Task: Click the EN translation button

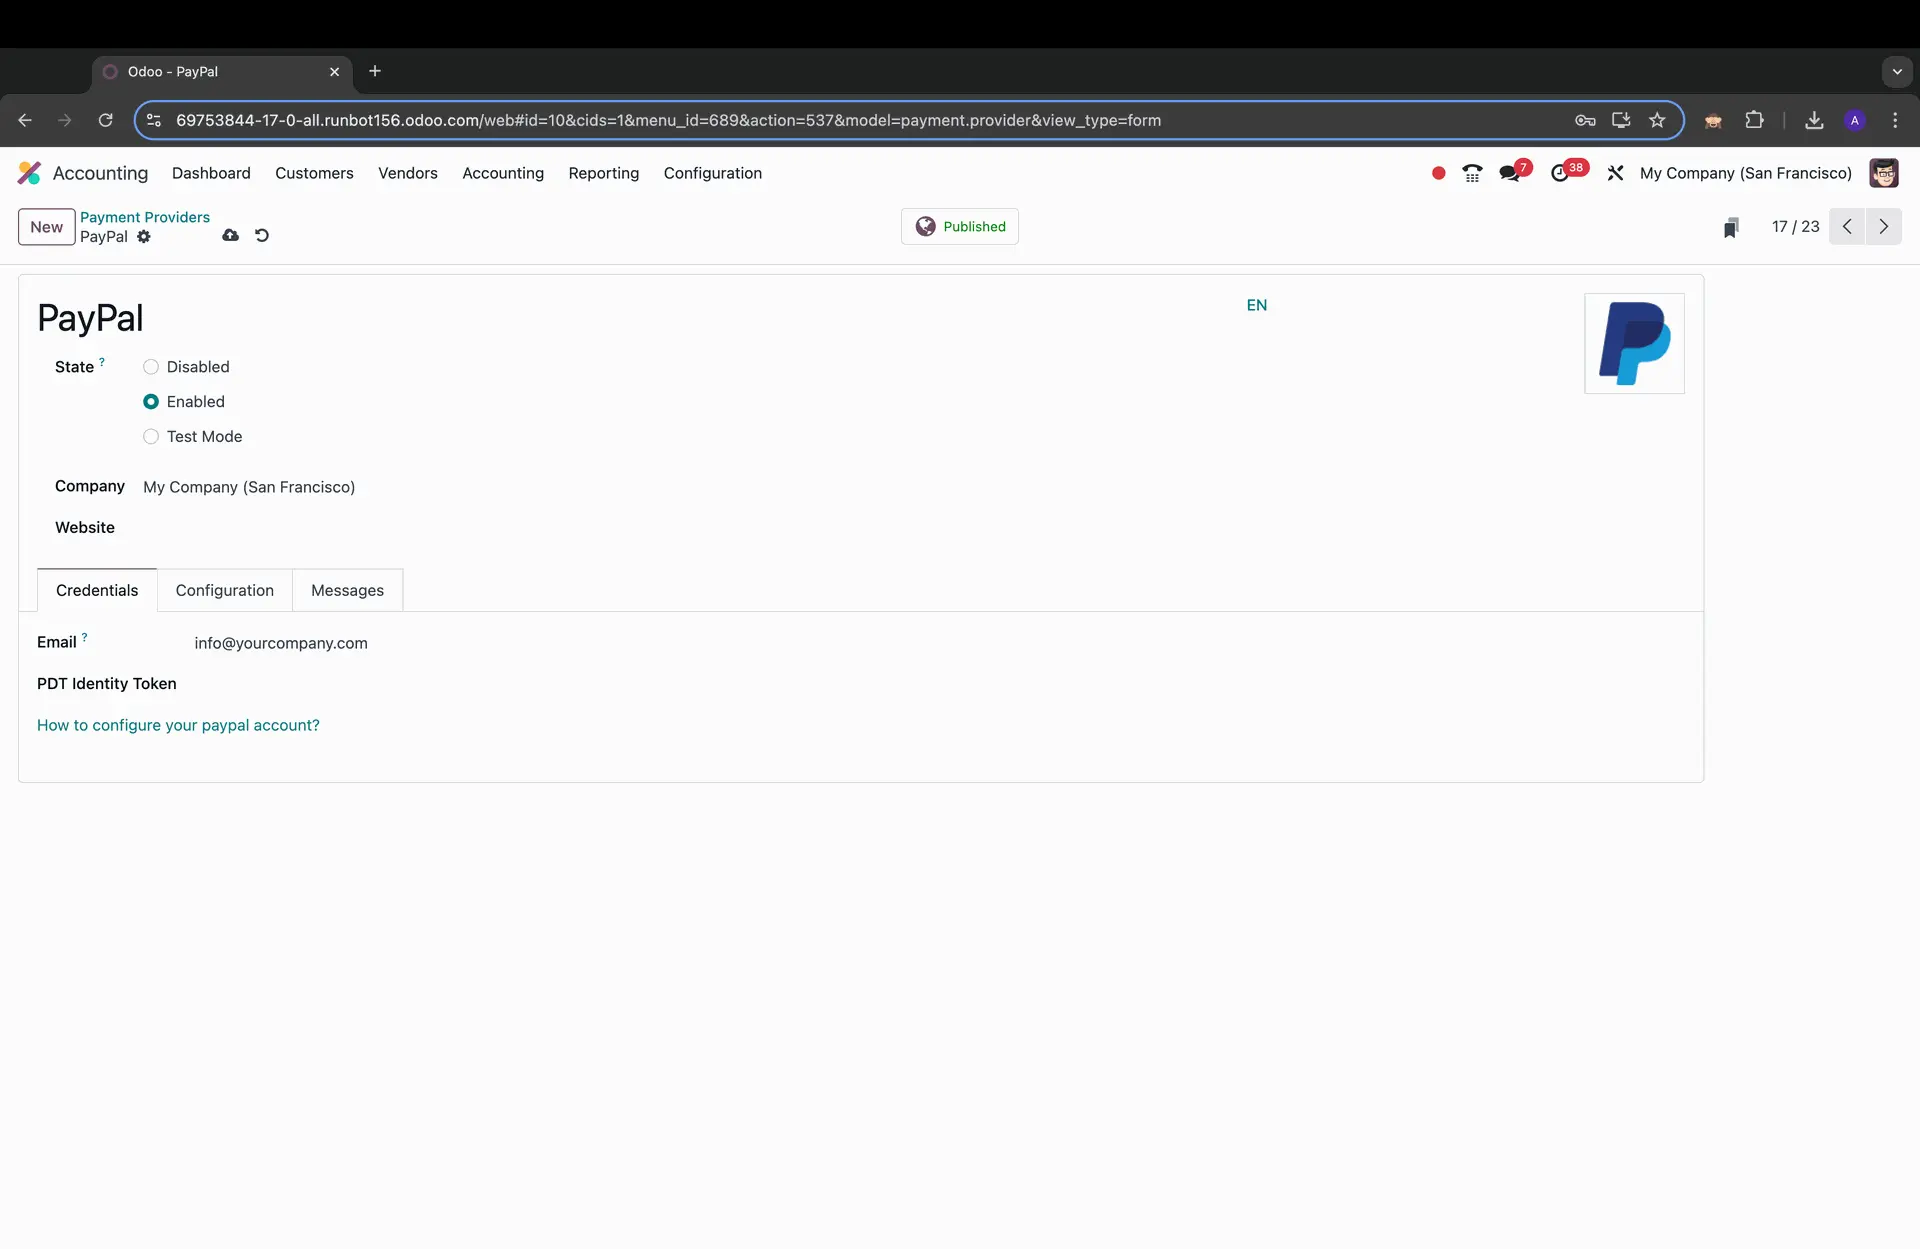Action: click(x=1257, y=305)
